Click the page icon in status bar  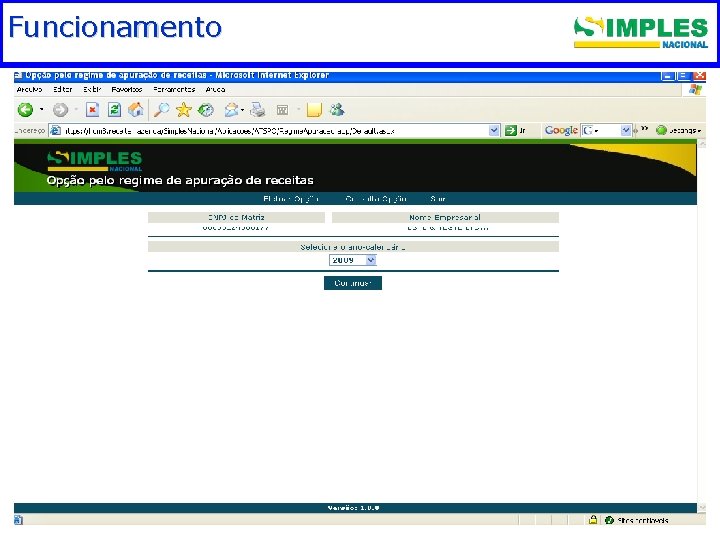pyautogui.click(x=18, y=520)
